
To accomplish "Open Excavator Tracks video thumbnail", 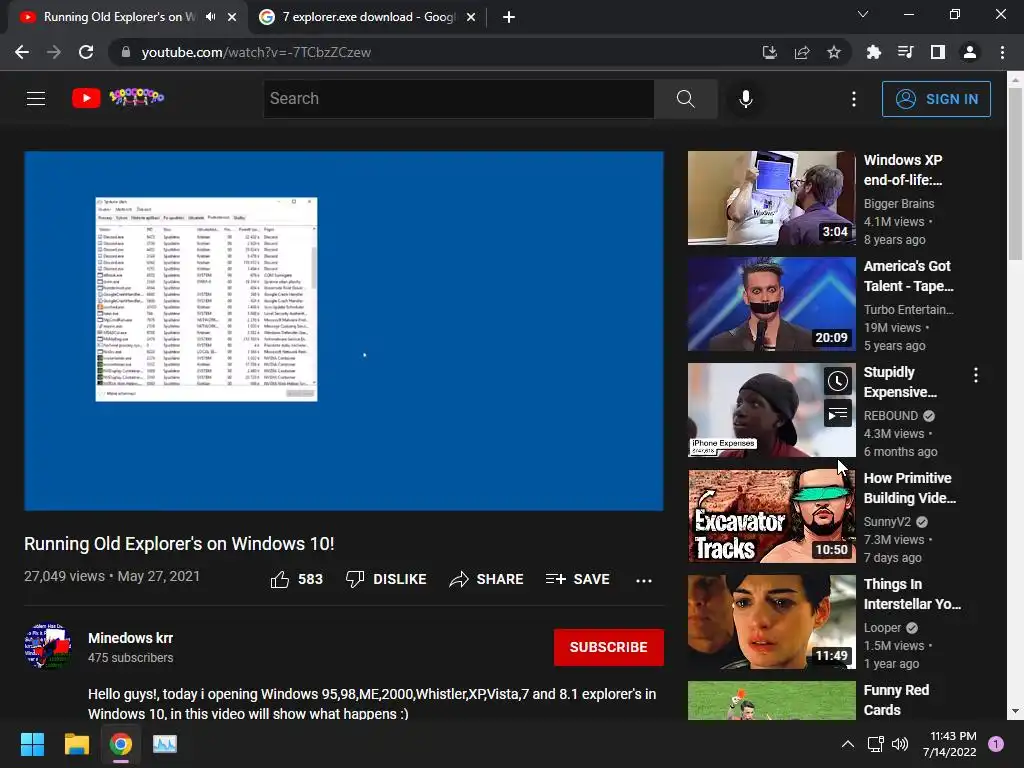I will tap(771, 516).
